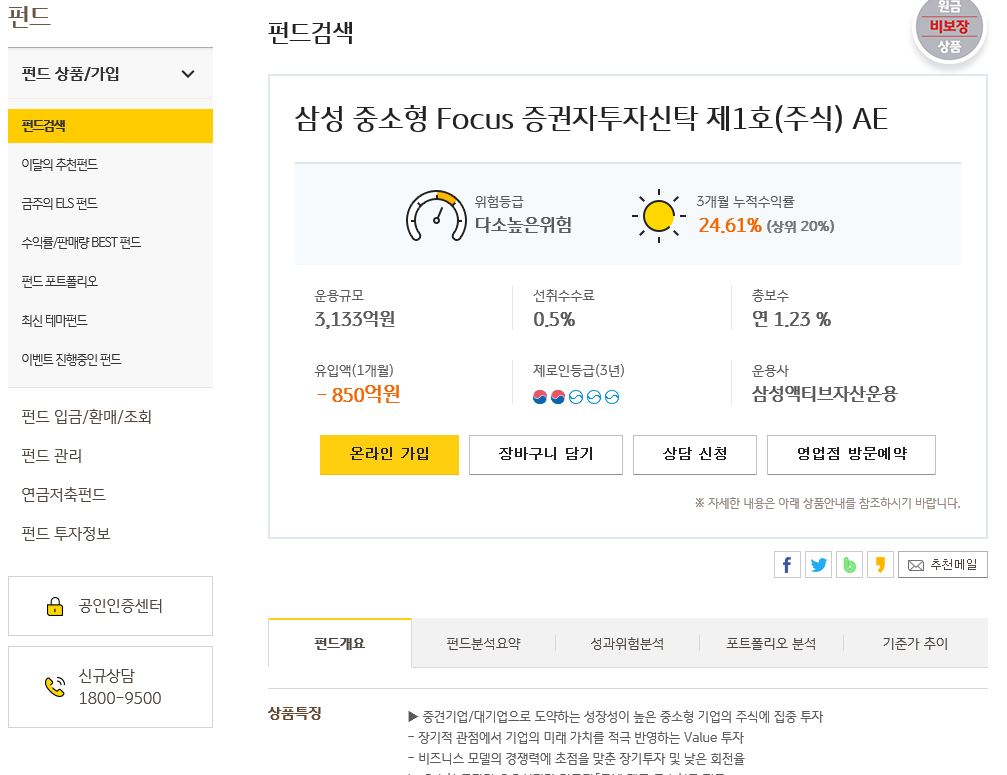Click the 상품특징 section label
Image resolution: width=1007 pixels, height=775 pixels.
click(x=295, y=713)
